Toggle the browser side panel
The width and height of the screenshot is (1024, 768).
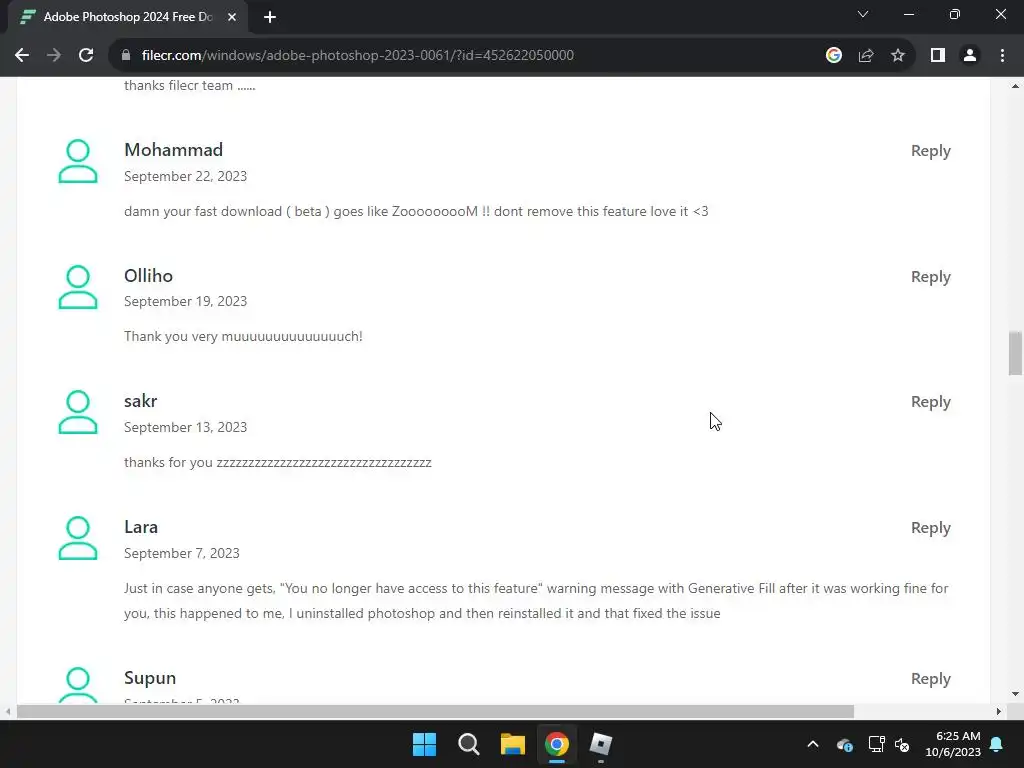(938, 56)
